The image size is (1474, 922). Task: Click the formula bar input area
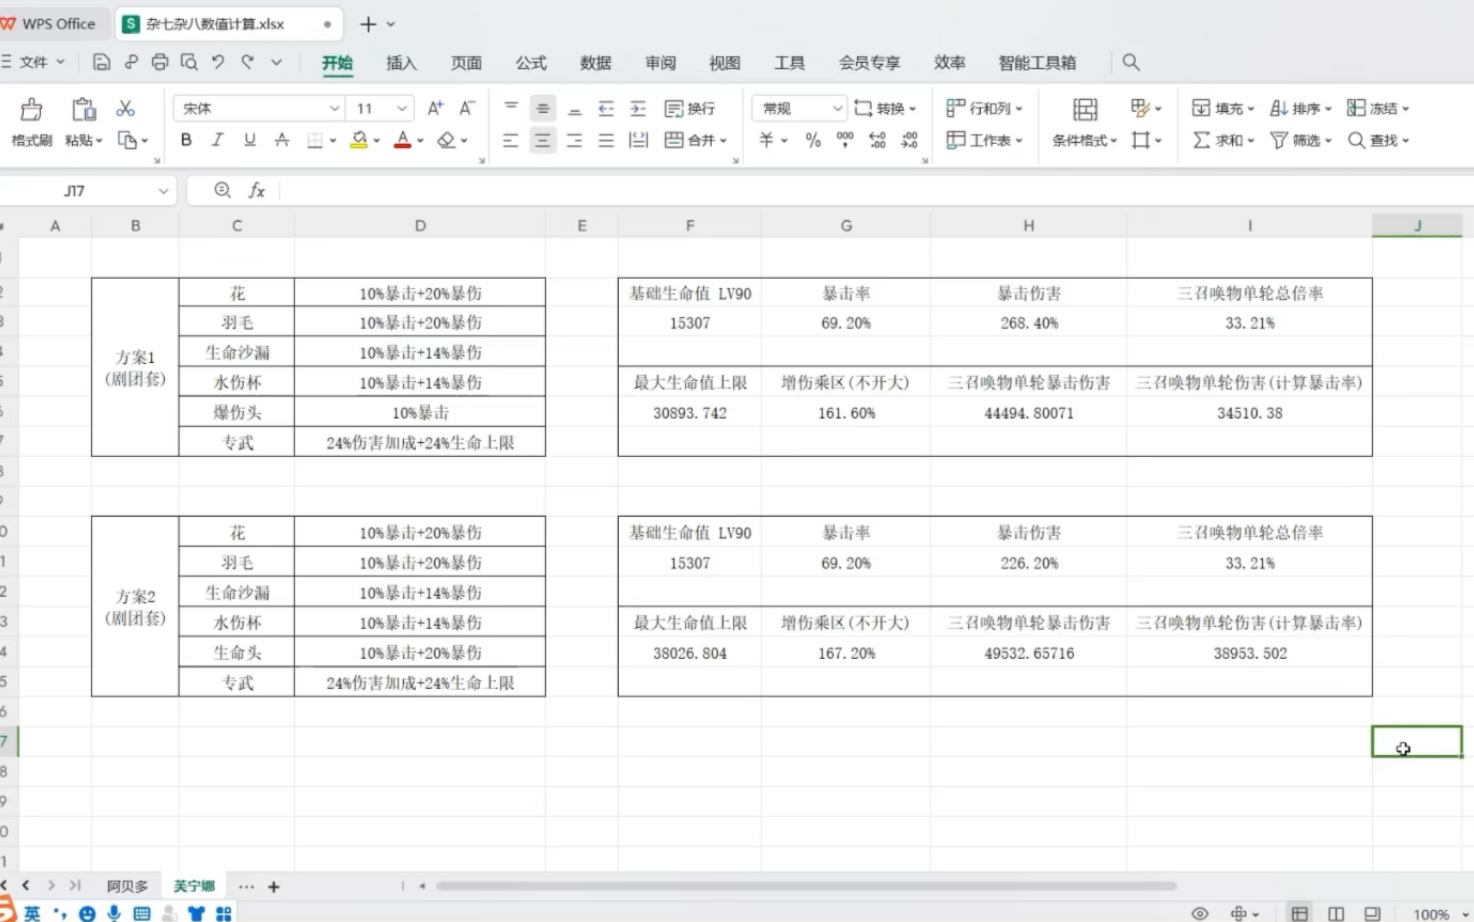pos(875,190)
